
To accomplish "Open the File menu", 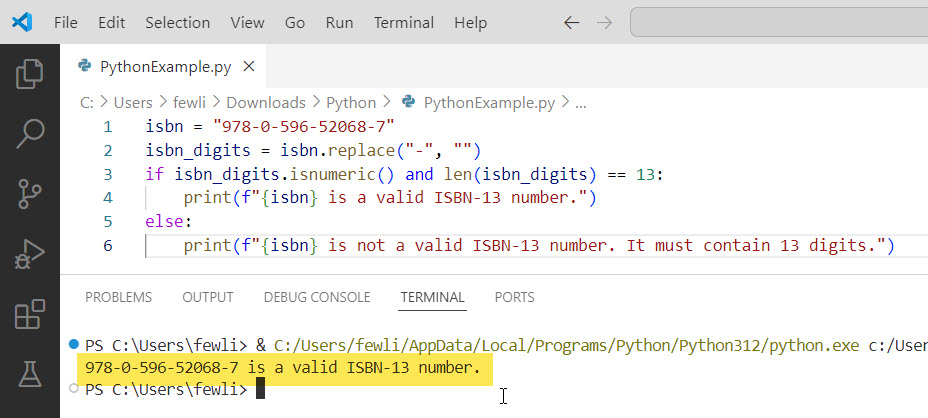I will point(66,22).
